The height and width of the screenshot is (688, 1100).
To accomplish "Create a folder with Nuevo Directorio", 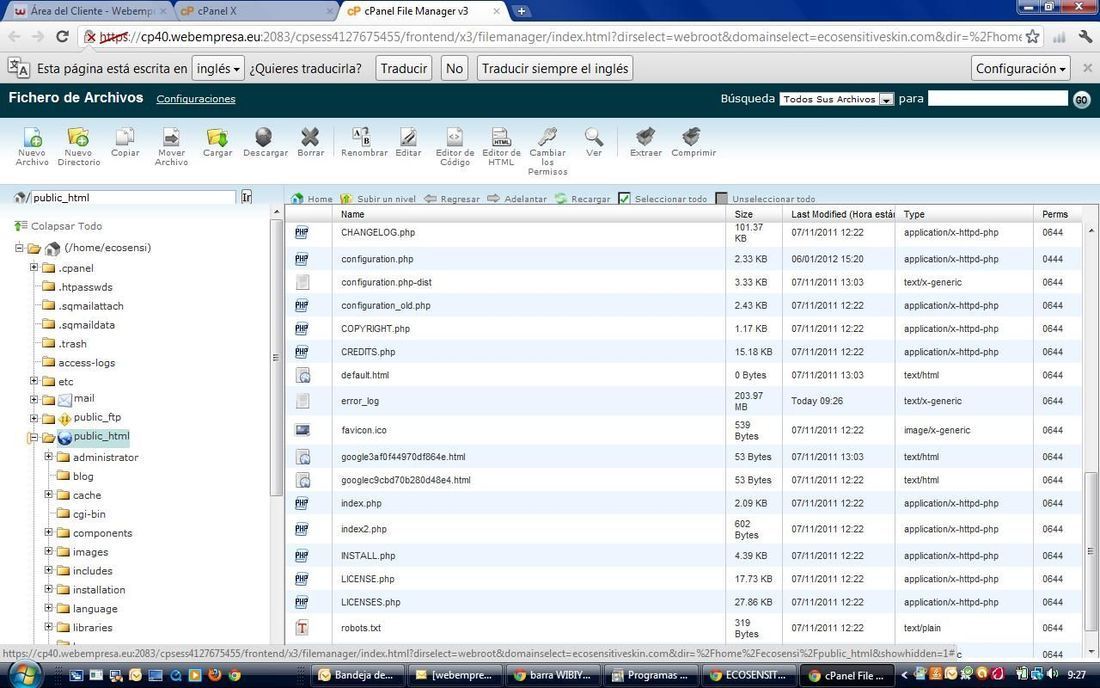I will [x=79, y=146].
